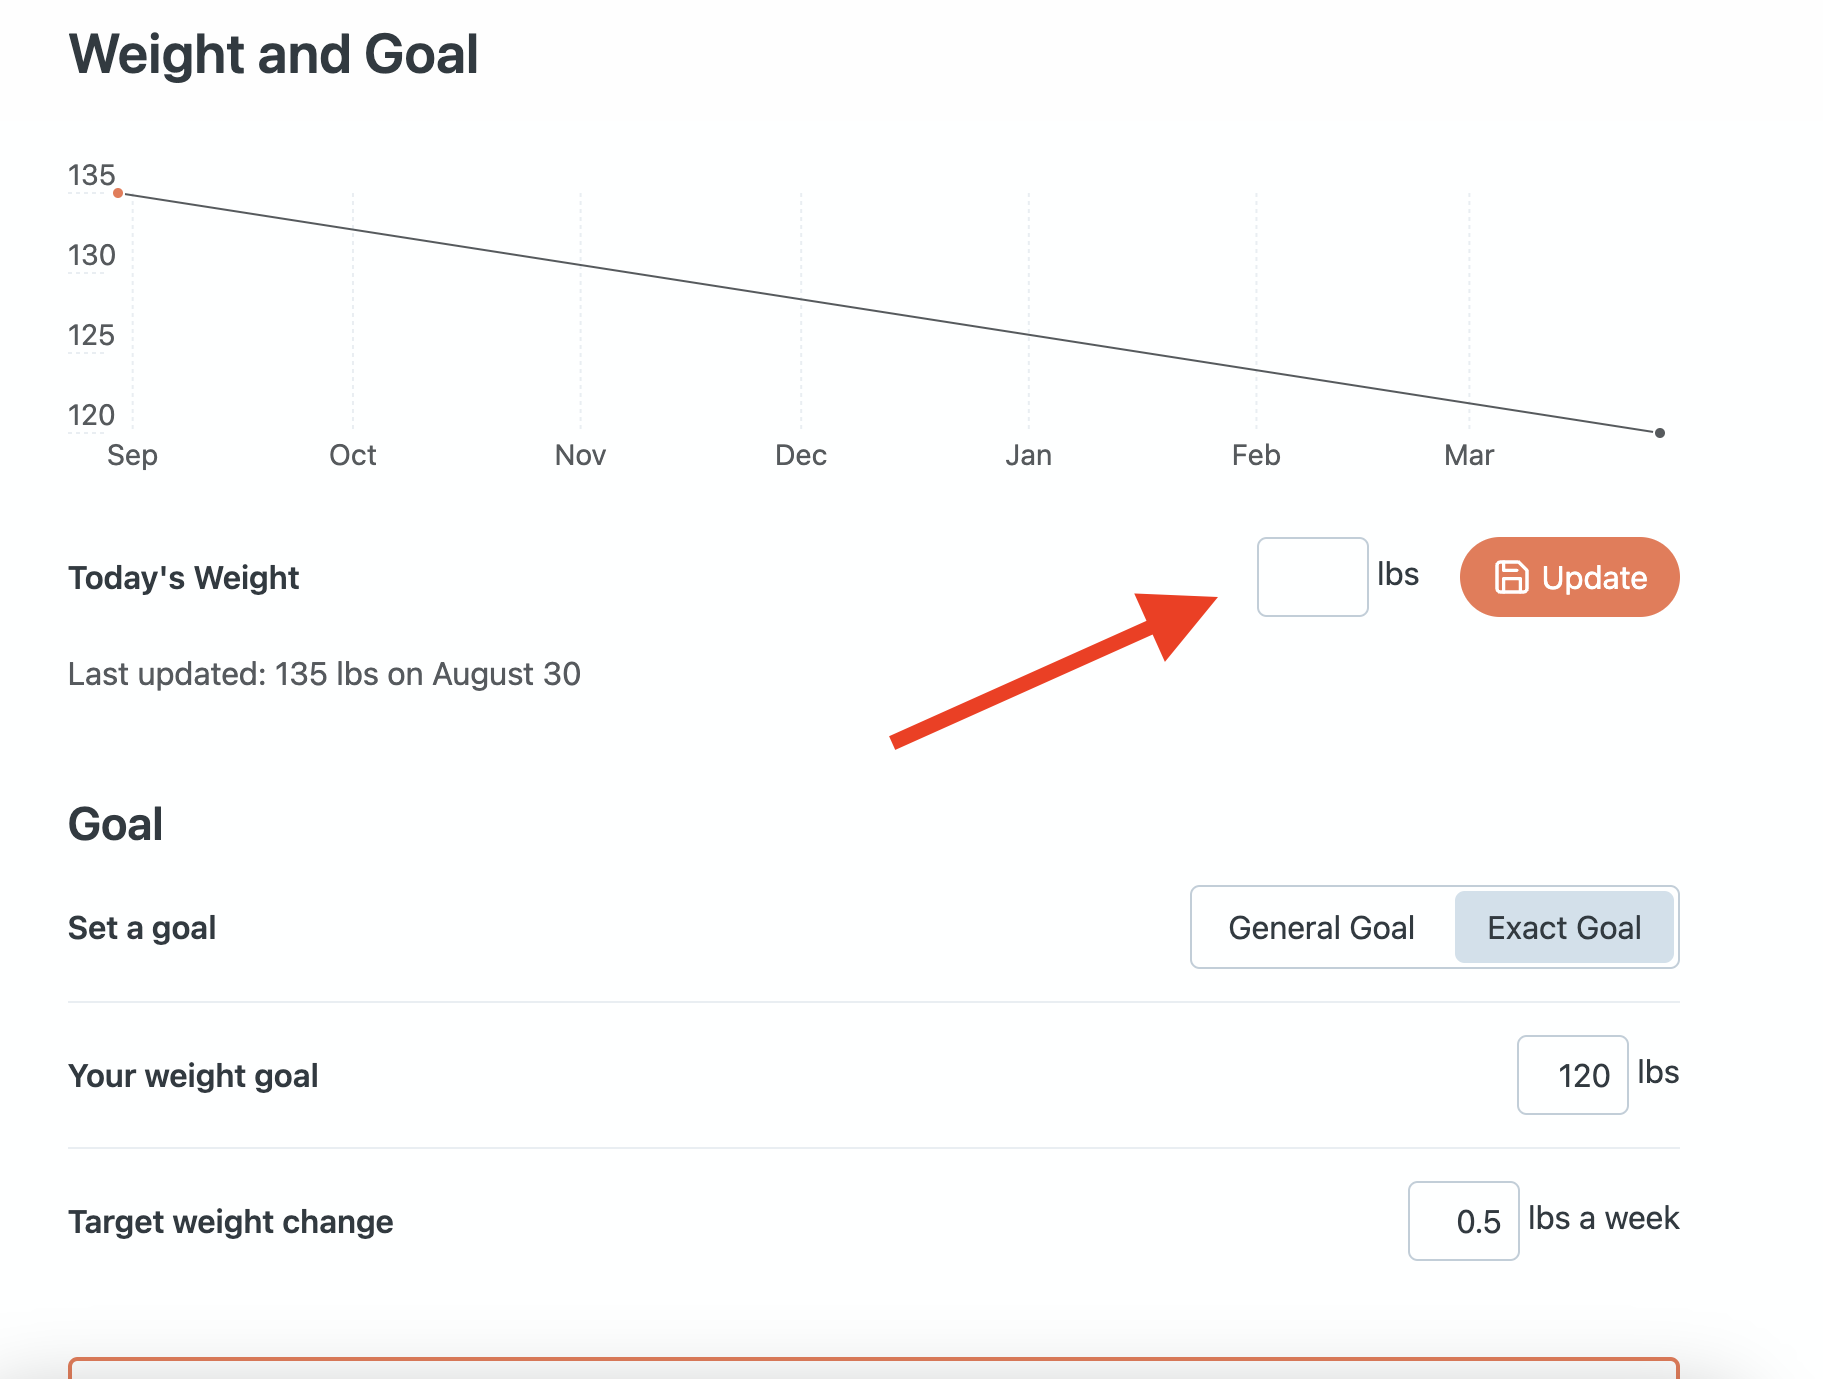Select the Nov label on the chart axis

580,456
